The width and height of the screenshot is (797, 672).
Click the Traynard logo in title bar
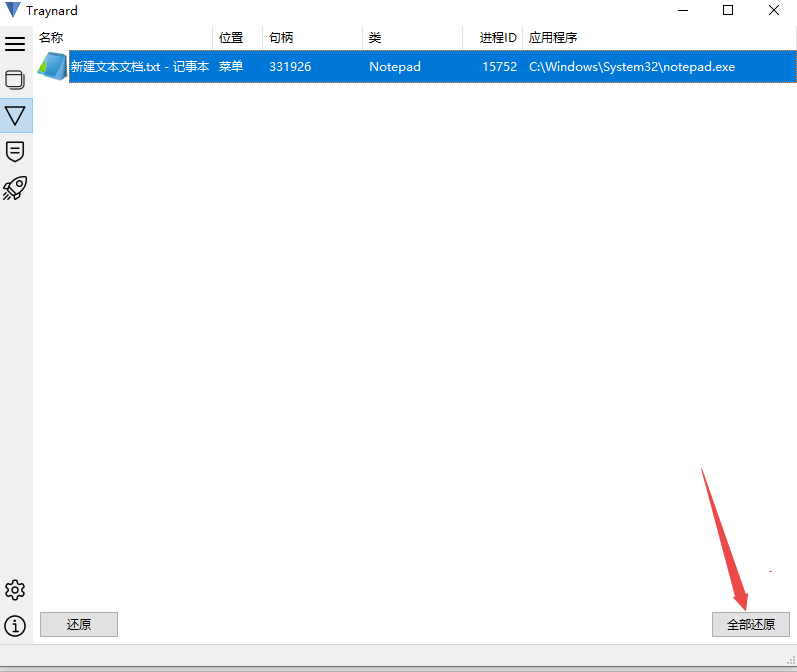(x=13, y=11)
